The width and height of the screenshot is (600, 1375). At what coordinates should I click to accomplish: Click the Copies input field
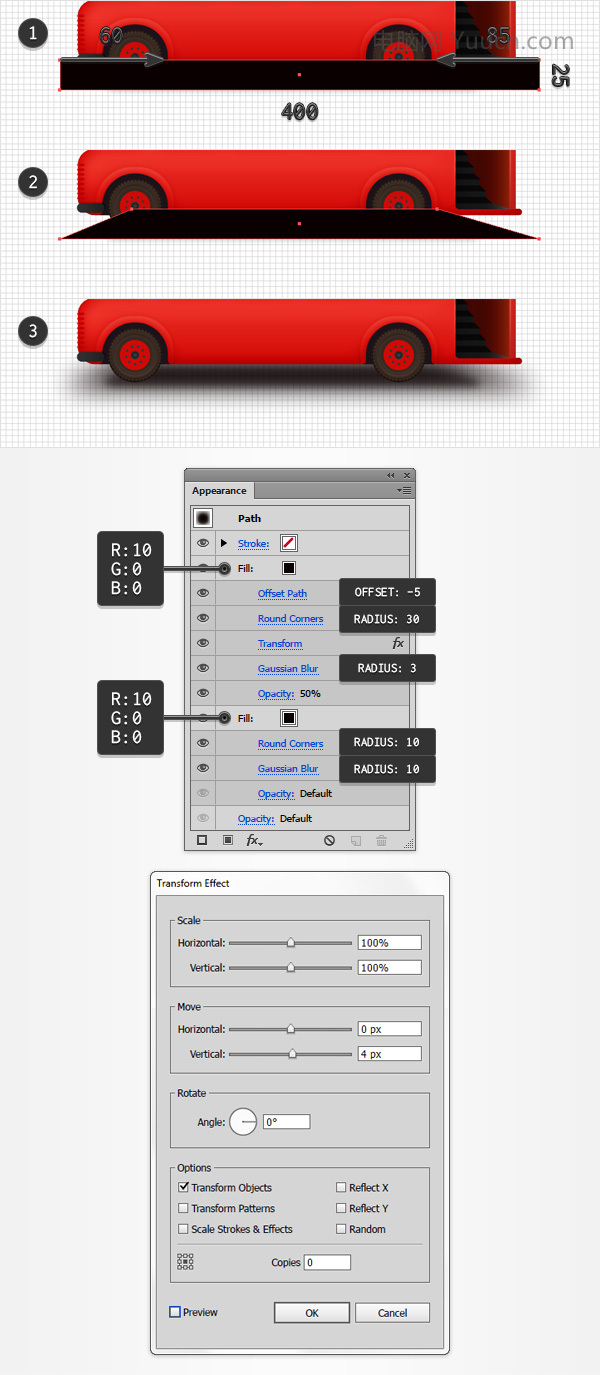328,1262
